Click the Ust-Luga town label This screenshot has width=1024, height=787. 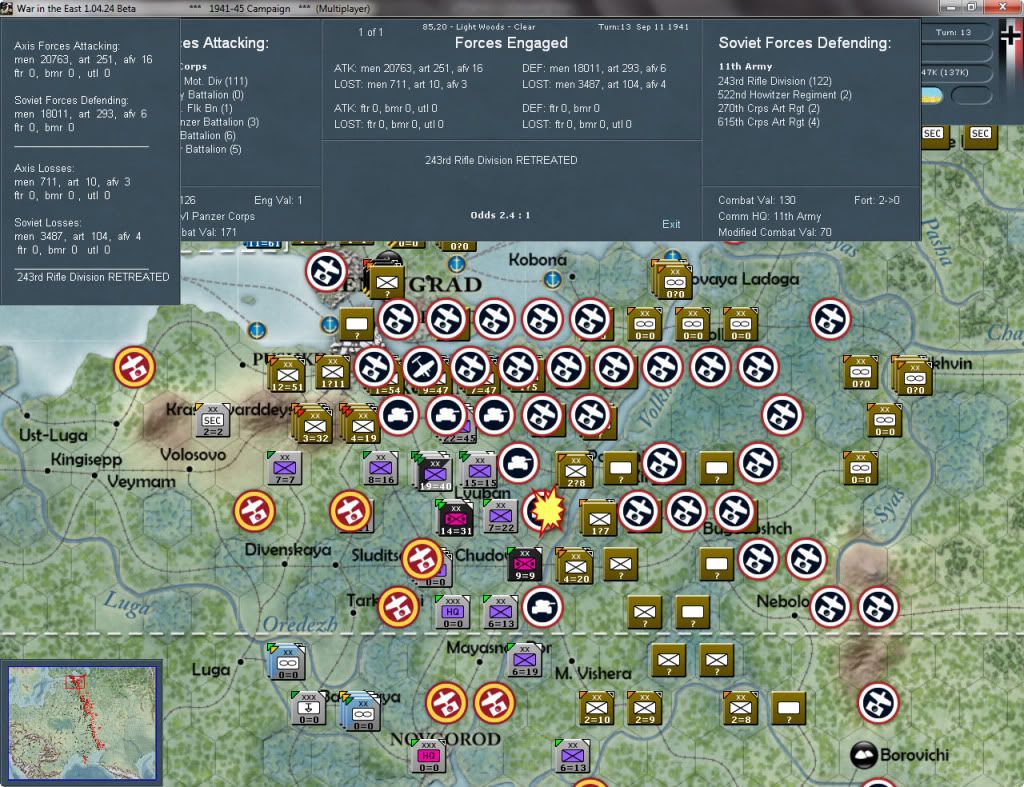click(53, 435)
